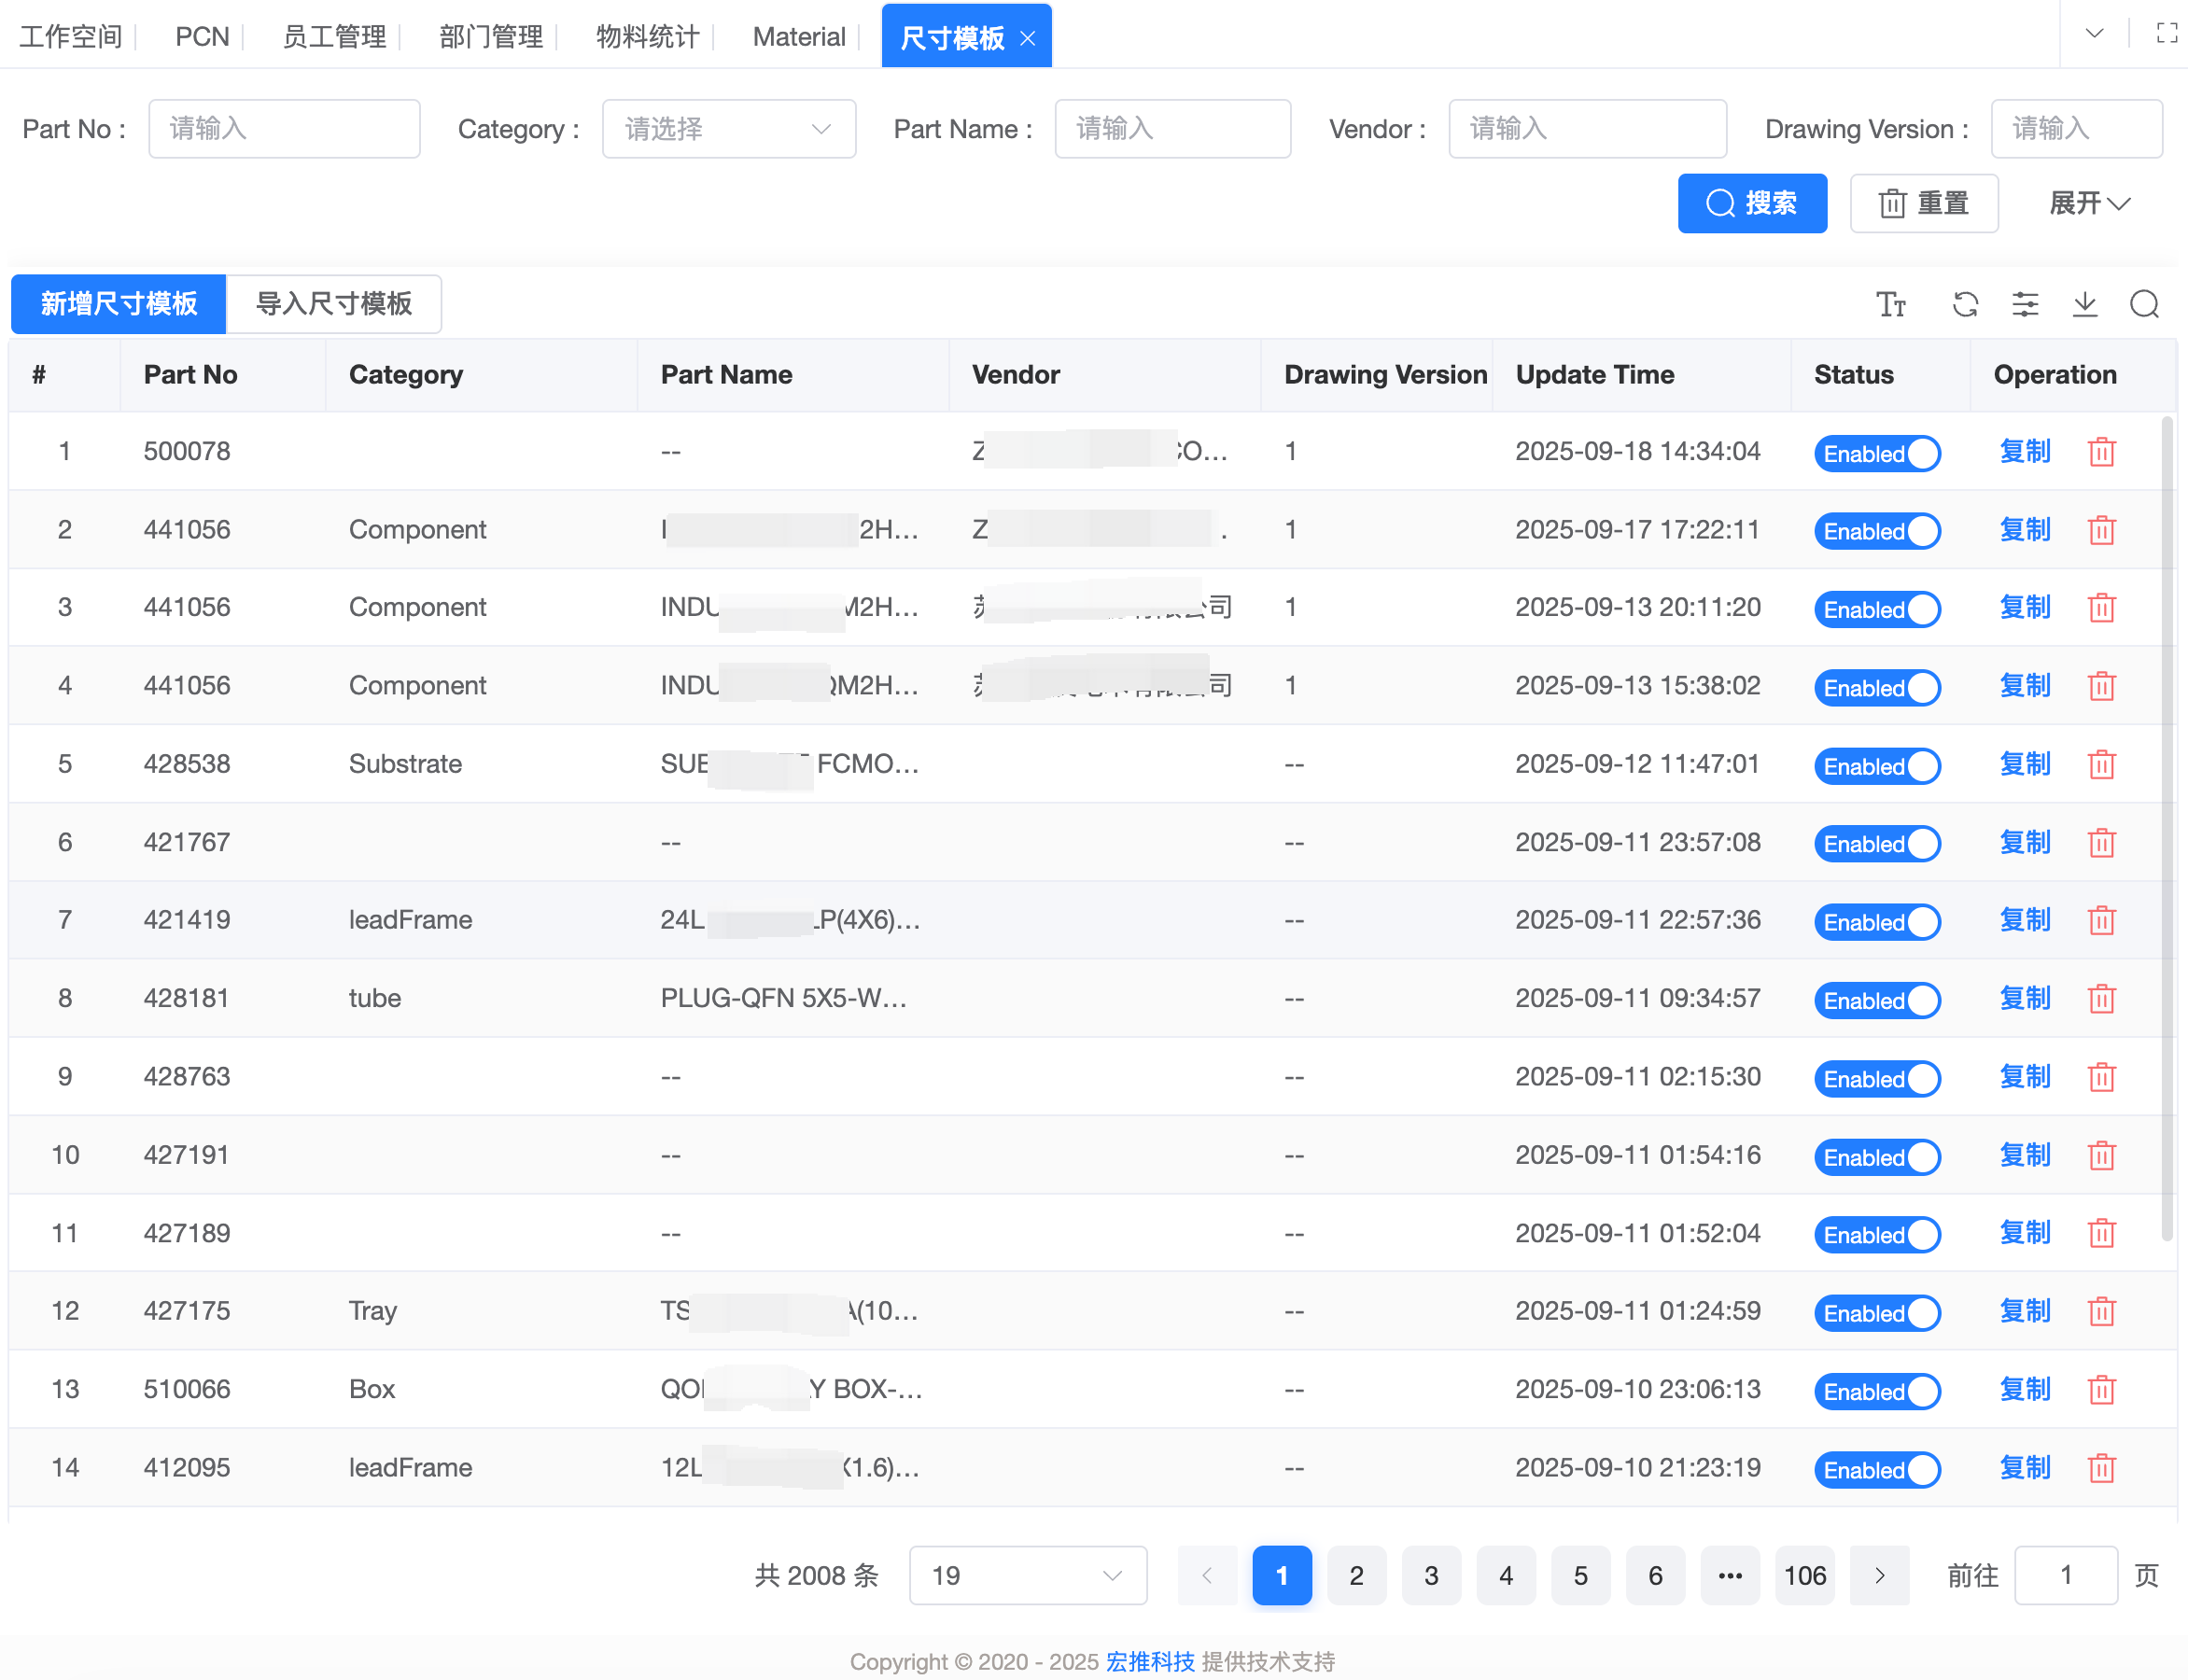Toggle Enabled switch for part 500078
This screenshot has height=1680, width=2188.
[1877, 453]
